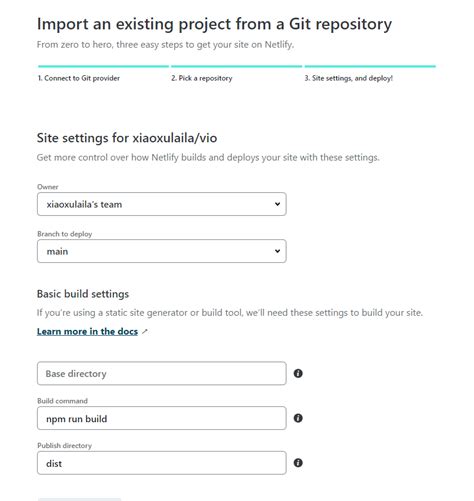Click the external-link arrow after docs link
The height and width of the screenshot is (501, 474).
click(x=145, y=332)
